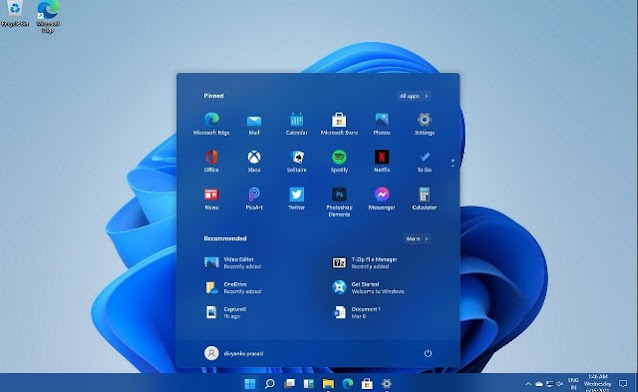Go to next pinned apps page dots
The width and height of the screenshot is (638, 392).
pyautogui.click(x=453, y=163)
